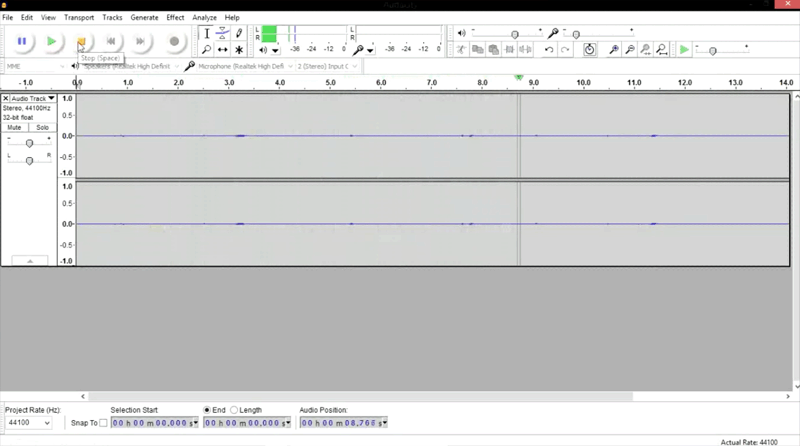Select the Length radio button
This screenshot has width=800, height=446.
235,410
